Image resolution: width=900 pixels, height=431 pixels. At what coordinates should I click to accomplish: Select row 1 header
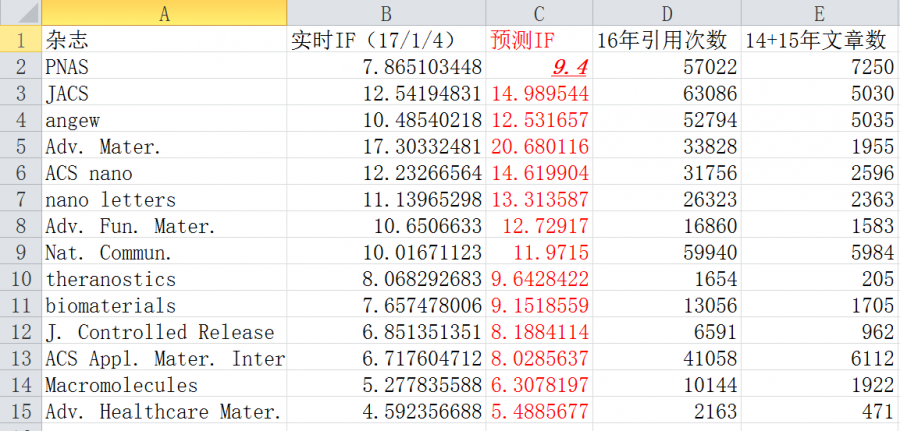[21, 40]
